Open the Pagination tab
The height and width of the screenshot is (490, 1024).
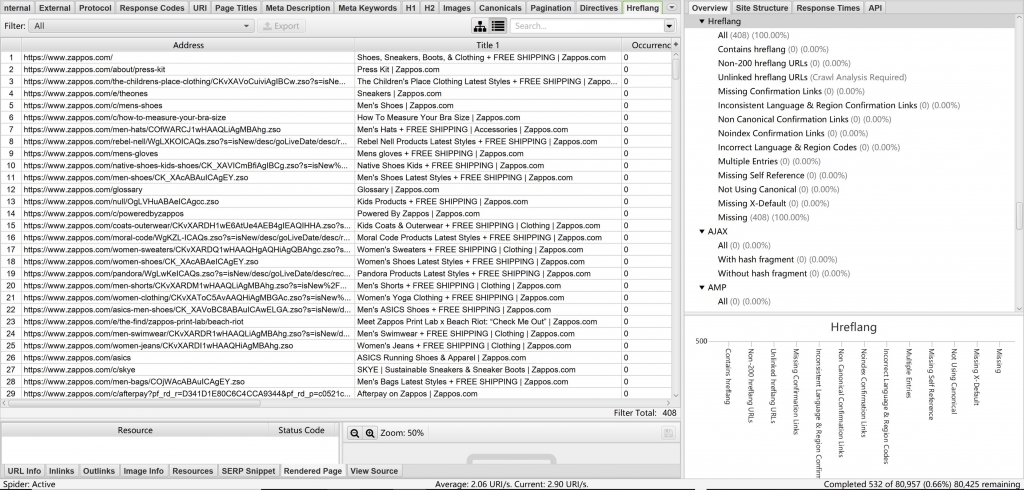click(x=552, y=8)
